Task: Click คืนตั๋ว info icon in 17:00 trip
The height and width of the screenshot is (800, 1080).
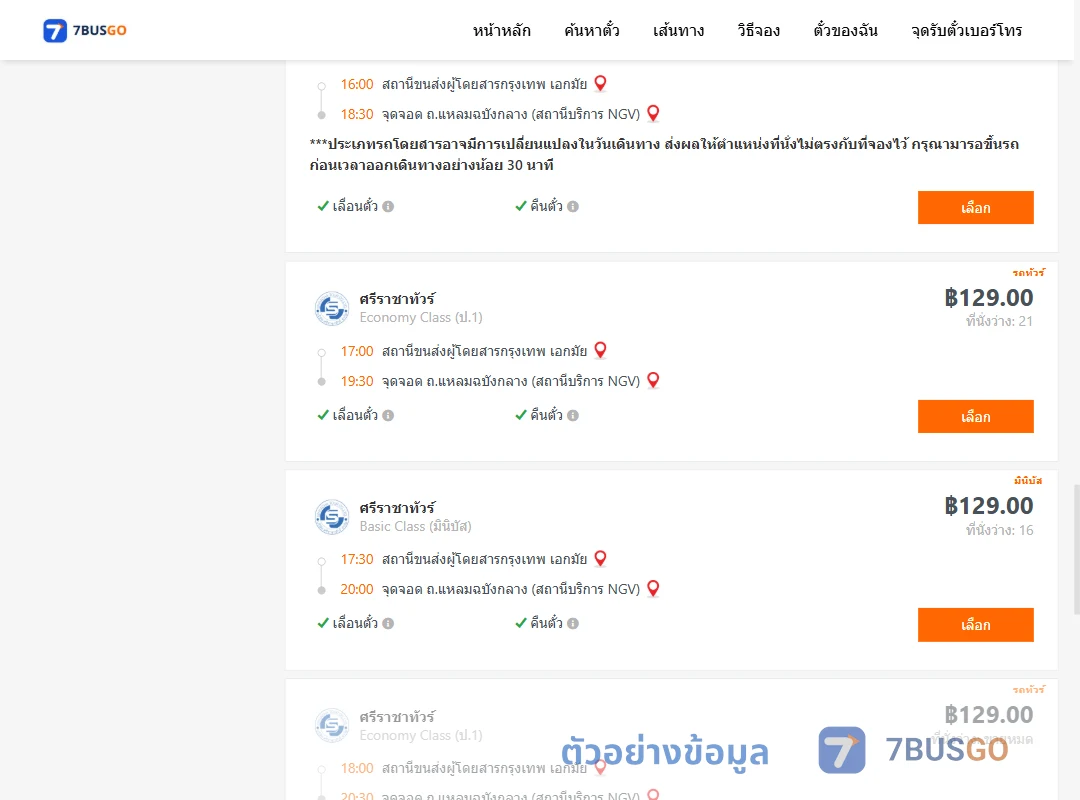Action: pyautogui.click(x=573, y=415)
